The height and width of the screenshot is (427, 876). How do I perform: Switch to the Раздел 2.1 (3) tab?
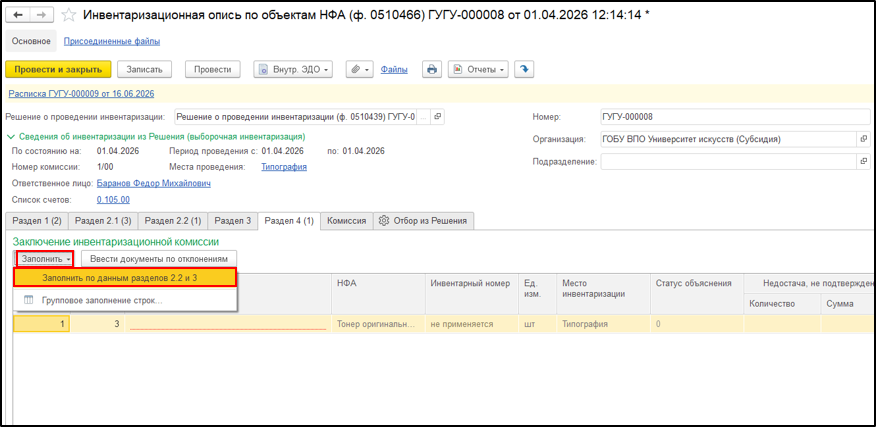(103, 221)
